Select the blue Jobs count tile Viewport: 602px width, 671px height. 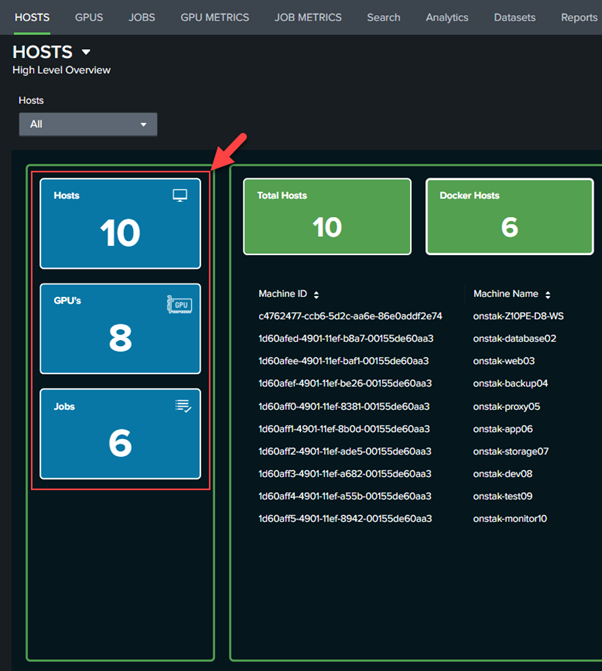120,434
